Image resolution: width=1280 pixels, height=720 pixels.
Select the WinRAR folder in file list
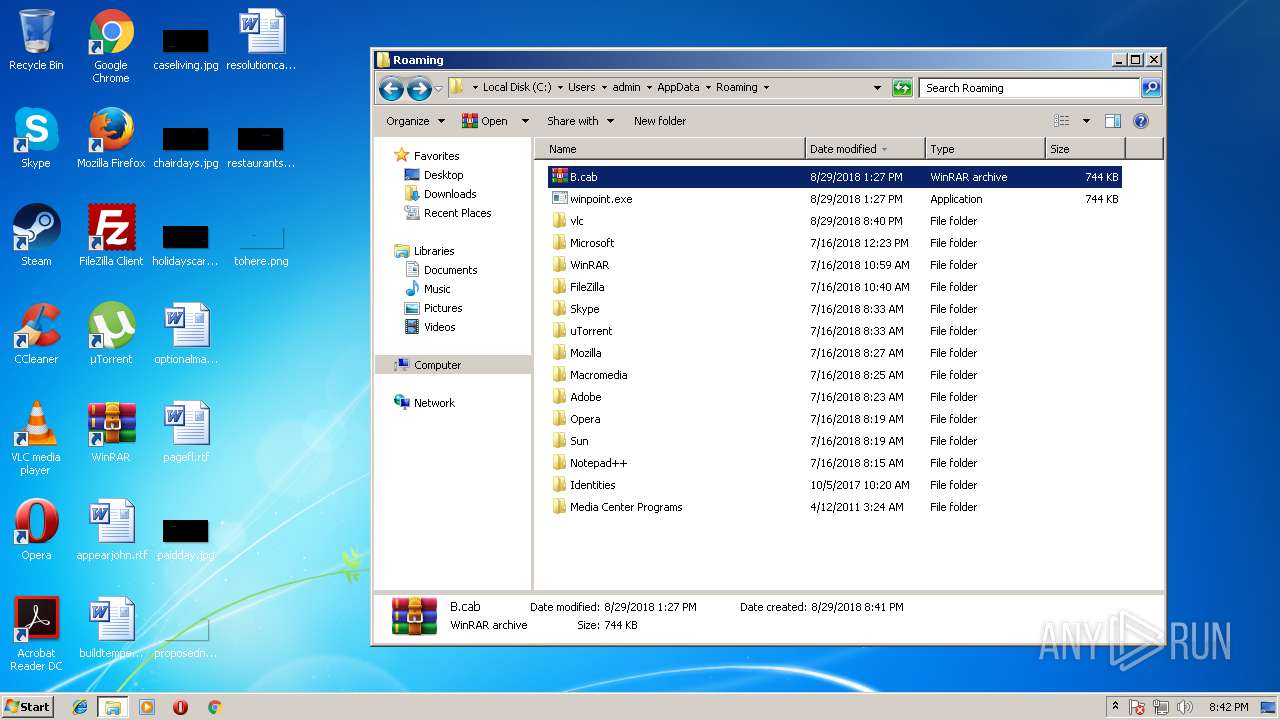click(834, 265)
